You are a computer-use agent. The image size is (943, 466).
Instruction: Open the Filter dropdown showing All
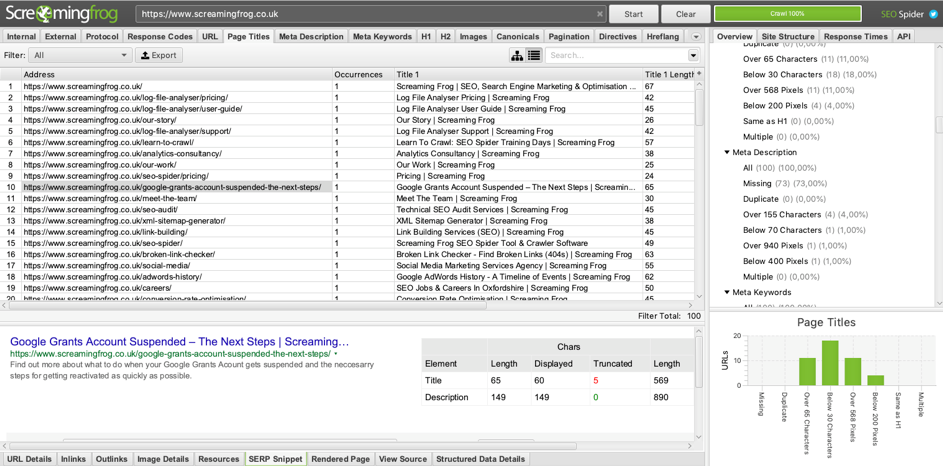tap(81, 55)
